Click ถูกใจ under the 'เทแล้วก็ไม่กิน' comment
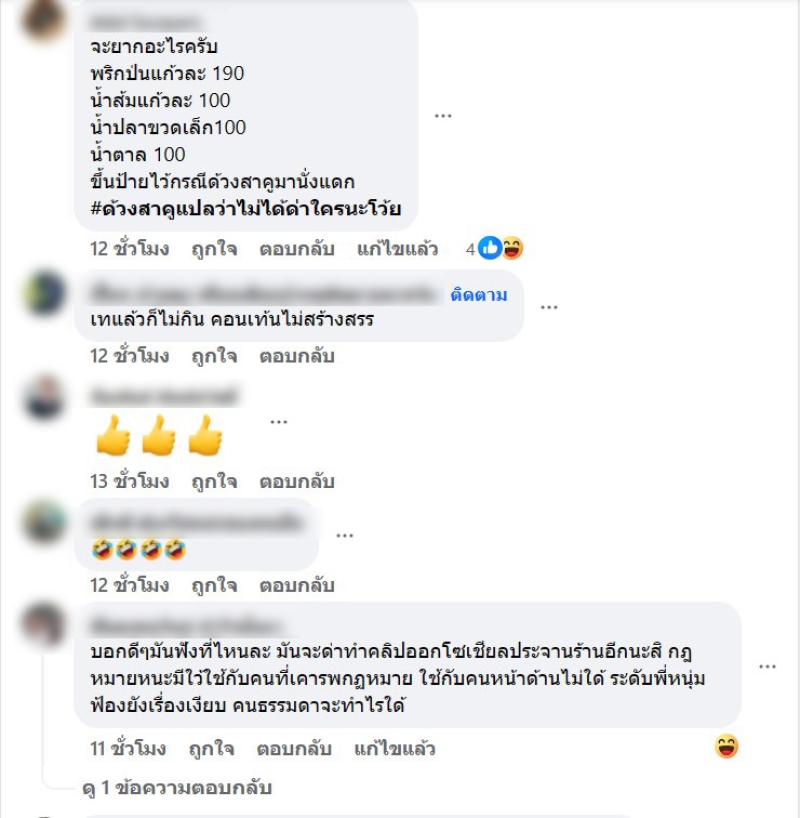This screenshot has width=800, height=818. click(214, 356)
